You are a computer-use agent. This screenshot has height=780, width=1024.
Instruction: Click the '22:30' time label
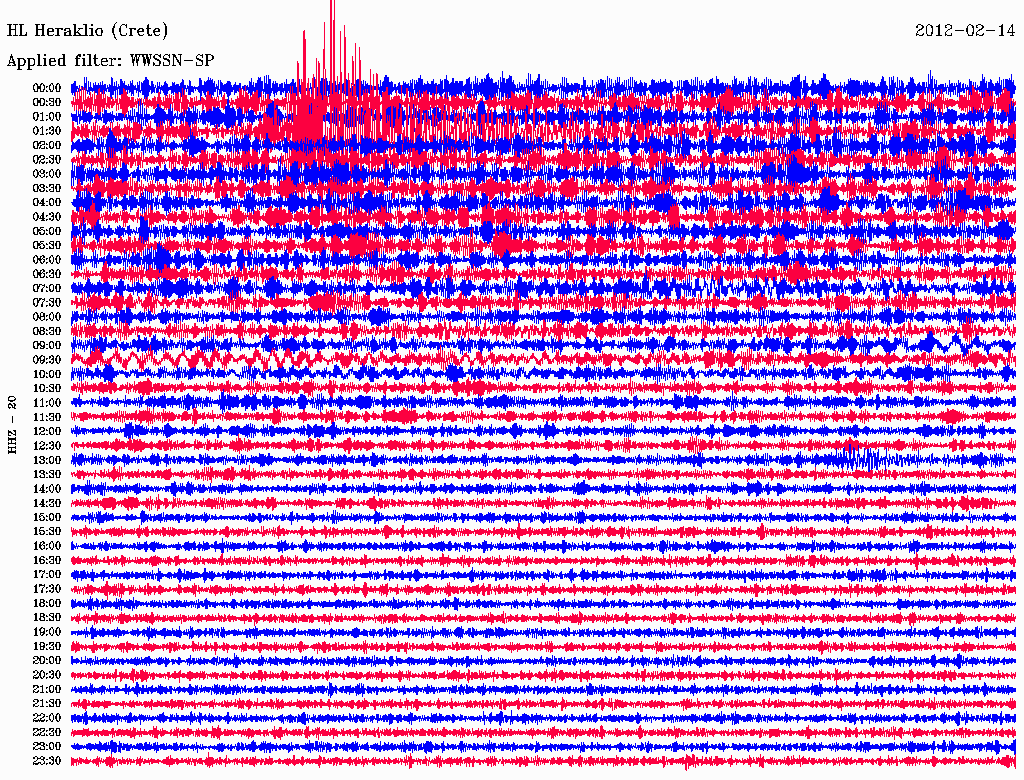pyautogui.click(x=47, y=733)
